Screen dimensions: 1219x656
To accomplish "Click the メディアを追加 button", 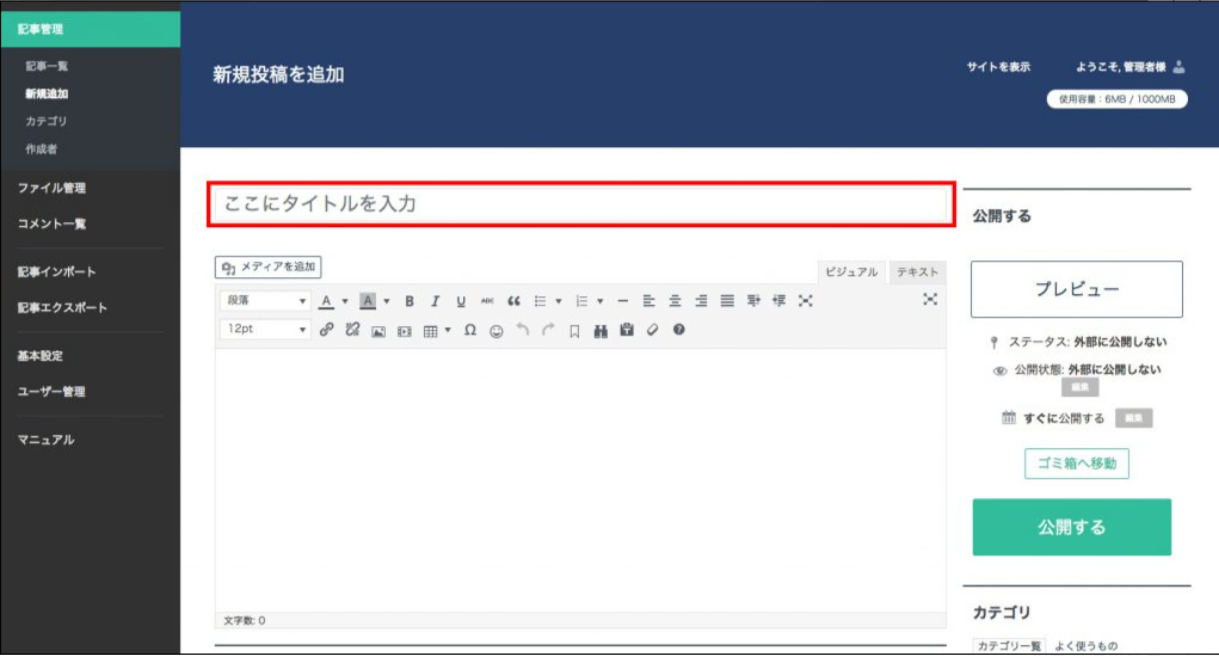I will coord(268,267).
